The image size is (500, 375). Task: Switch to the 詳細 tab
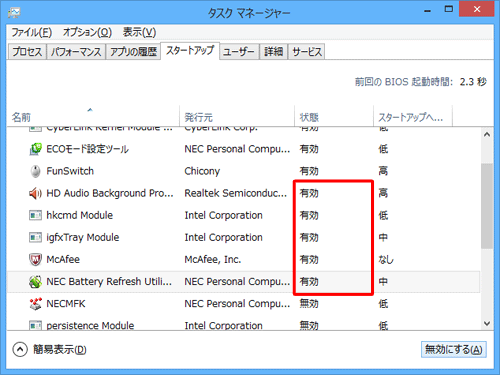(274, 52)
